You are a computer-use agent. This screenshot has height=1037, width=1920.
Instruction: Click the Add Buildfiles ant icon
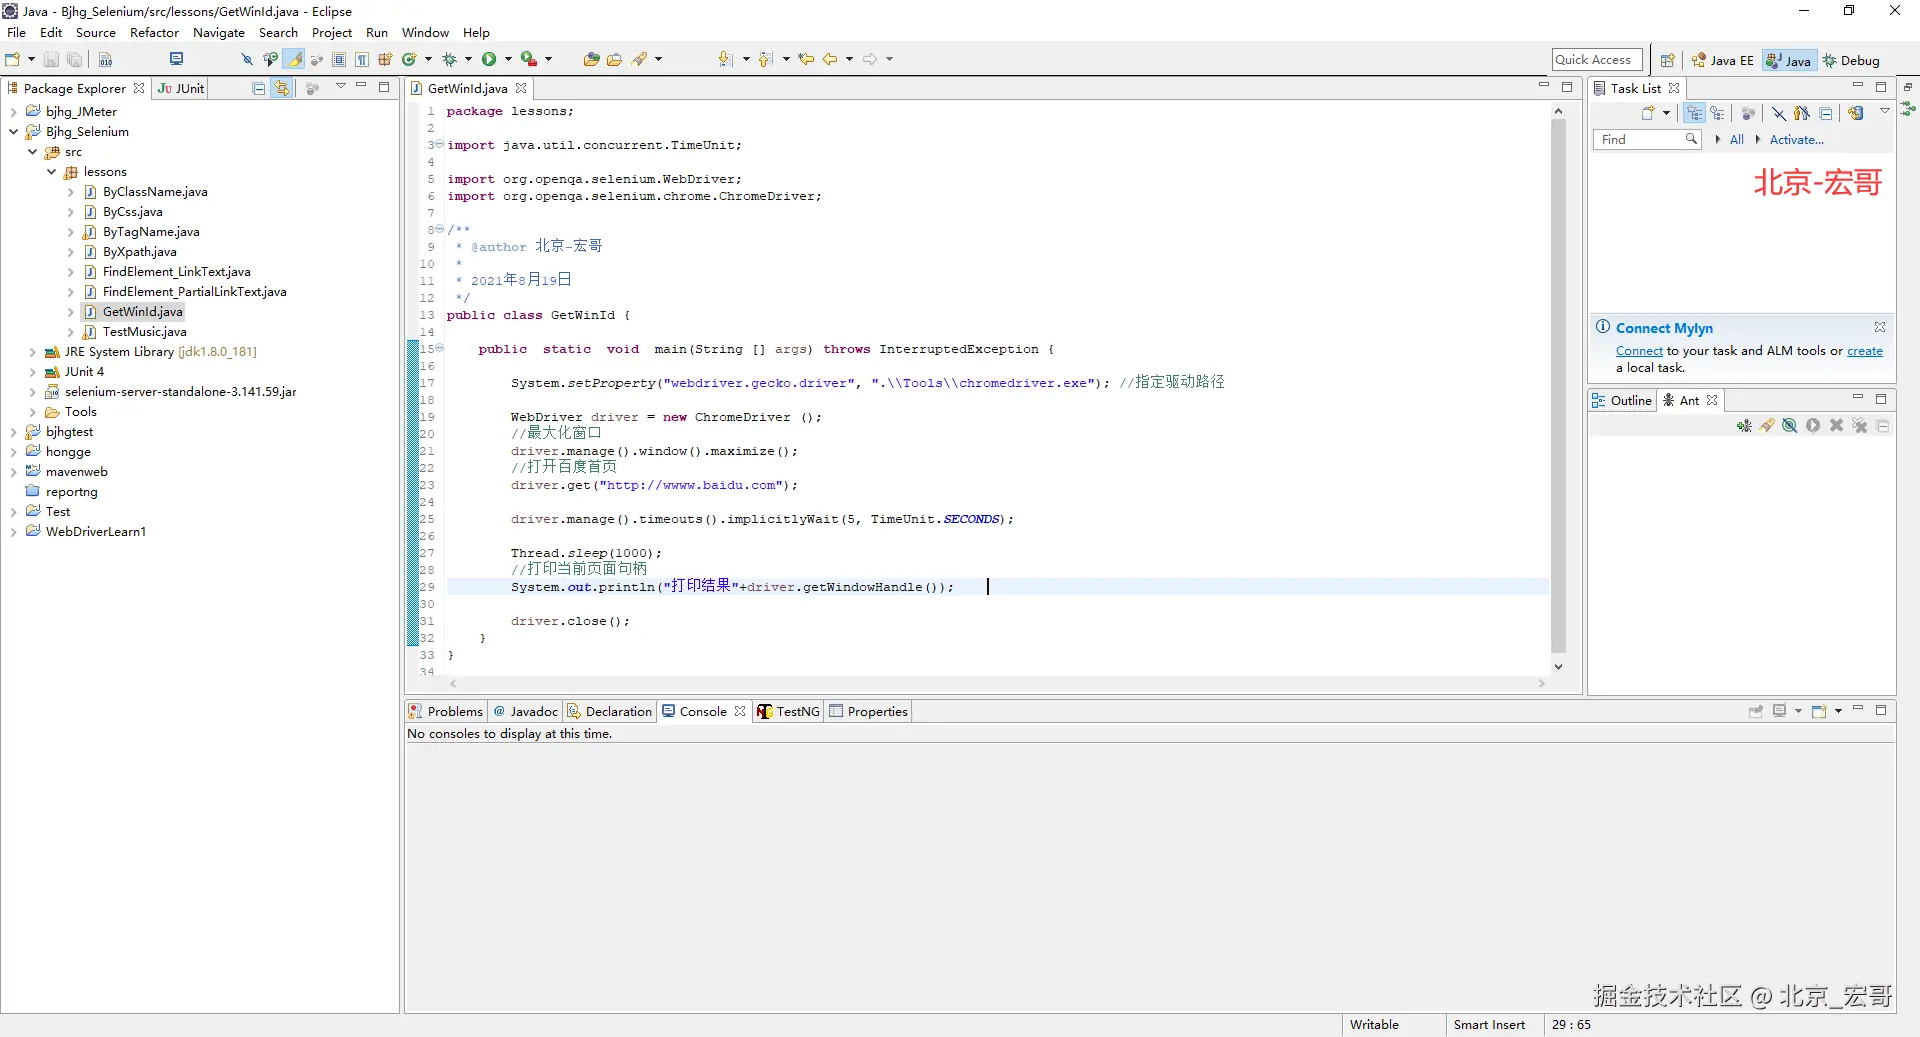[x=1744, y=426]
